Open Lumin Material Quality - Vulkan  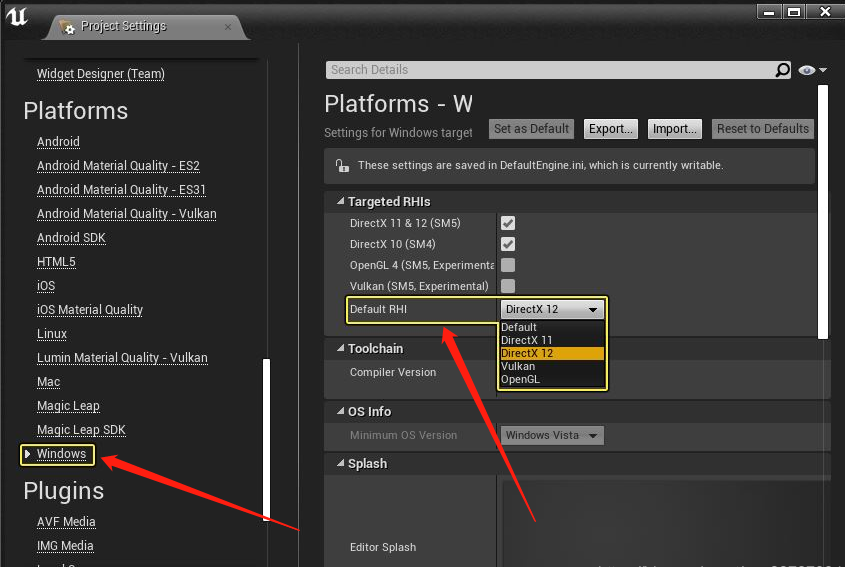tap(122, 357)
